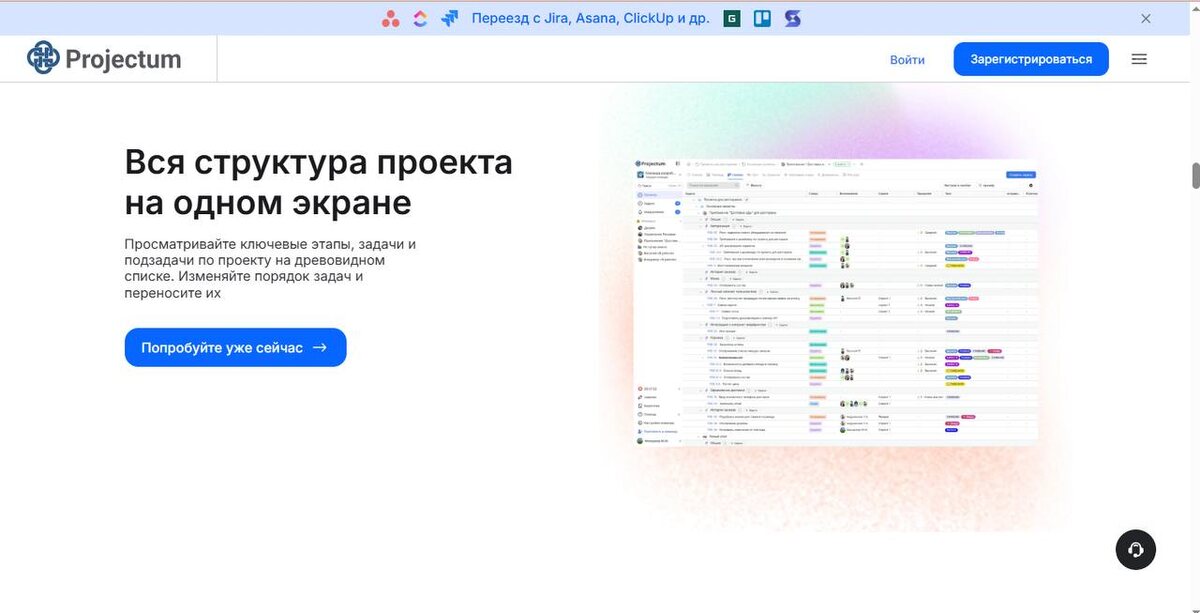Dismiss the top migration banner
The width and height of the screenshot is (1200, 613).
point(1146,18)
